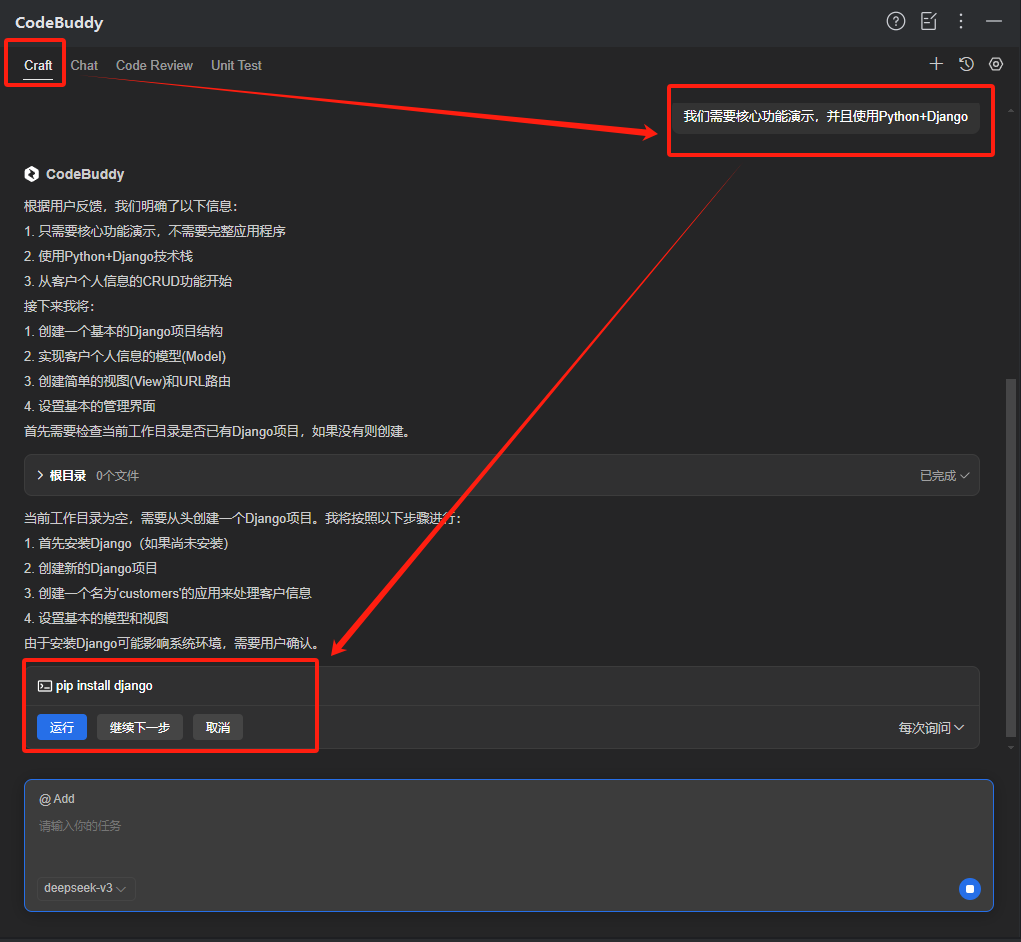This screenshot has width=1021, height=942.
Task: Open the 每次询问 ask-every-time dropdown
Action: click(x=931, y=728)
